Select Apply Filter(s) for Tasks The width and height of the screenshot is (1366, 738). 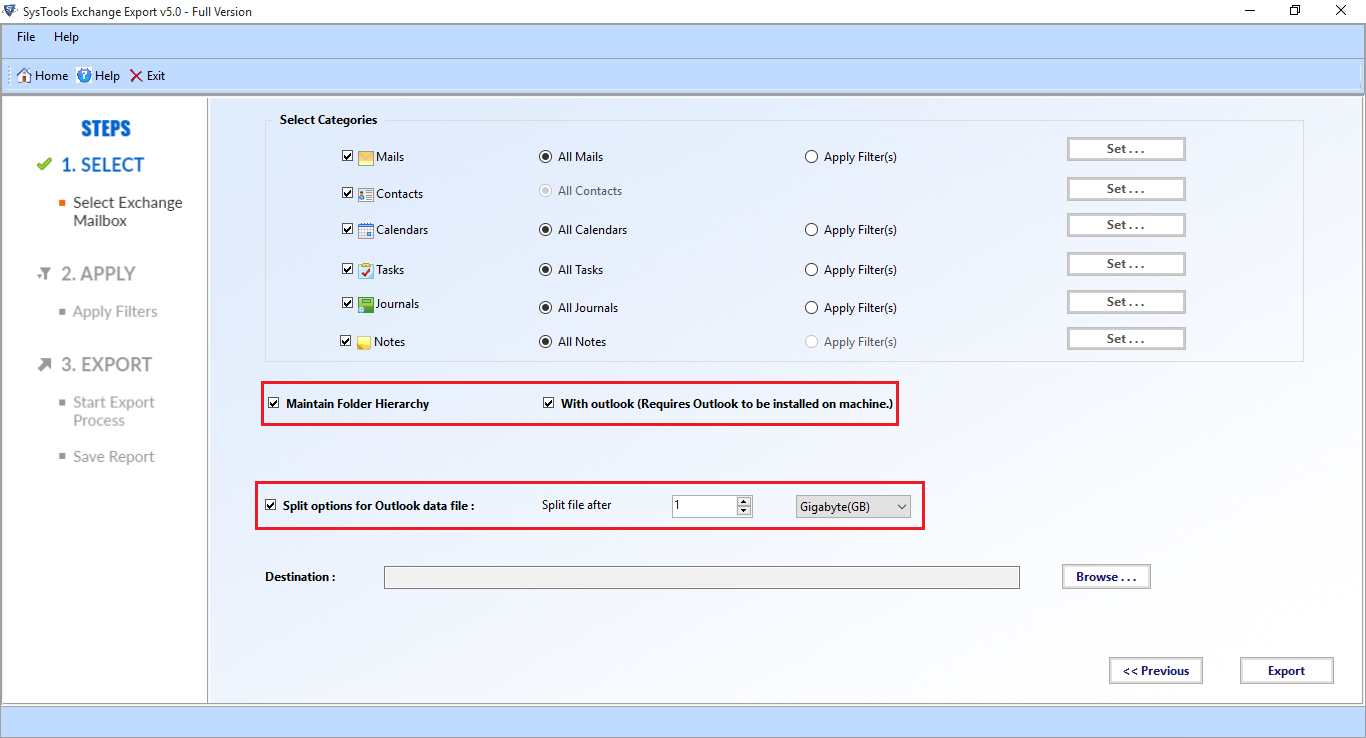coord(812,270)
